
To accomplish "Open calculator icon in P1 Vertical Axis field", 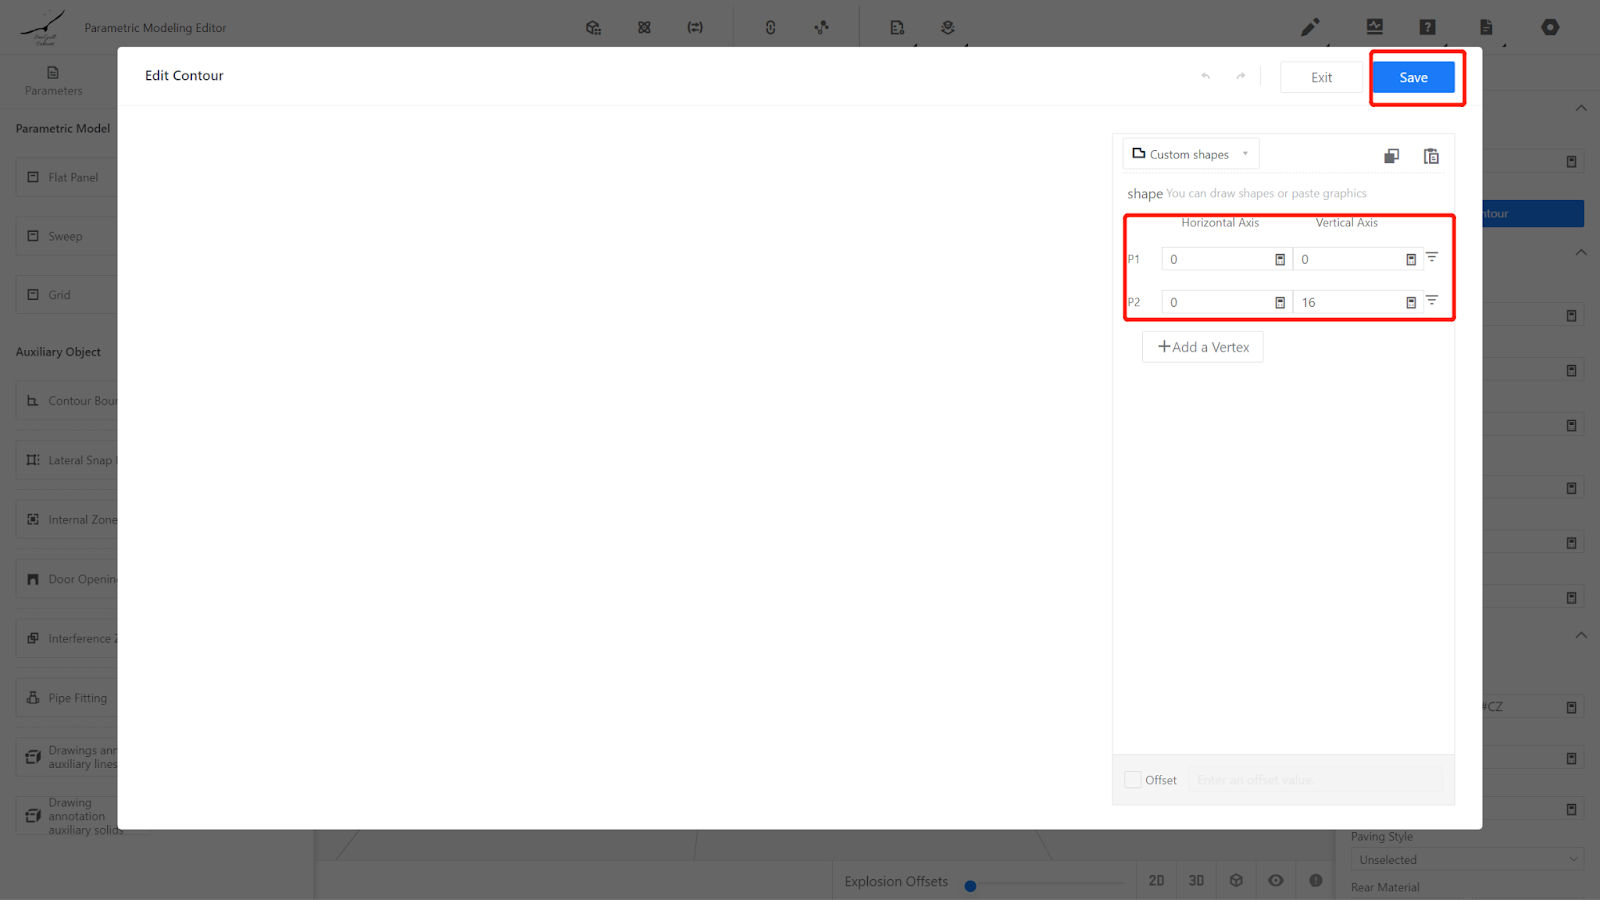I will pyautogui.click(x=1411, y=259).
